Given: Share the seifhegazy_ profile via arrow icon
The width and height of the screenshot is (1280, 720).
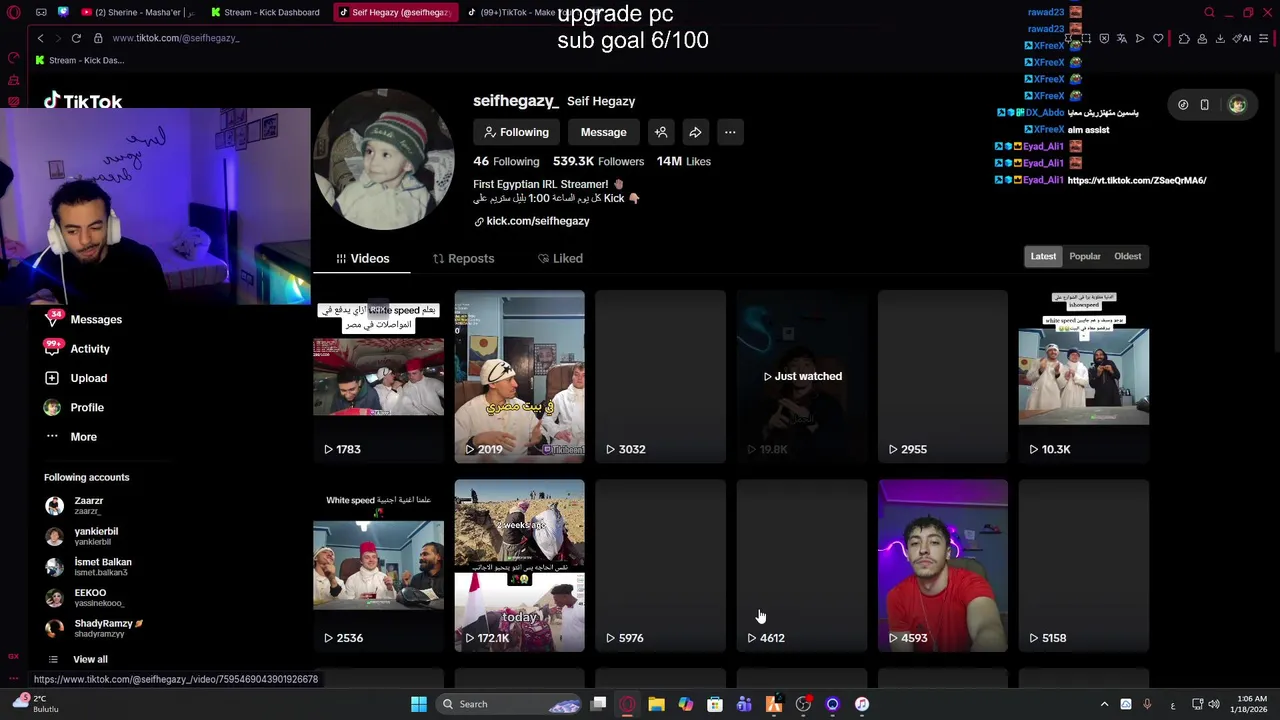Looking at the screenshot, I should coord(695,132).
